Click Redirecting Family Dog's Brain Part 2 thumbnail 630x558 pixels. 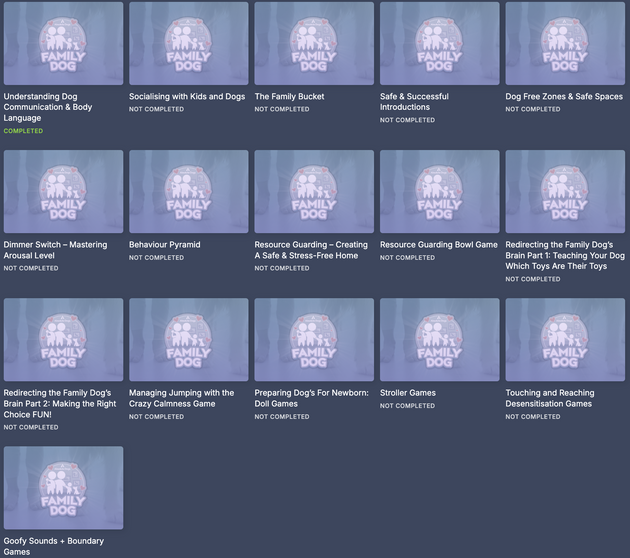[63, 339]
